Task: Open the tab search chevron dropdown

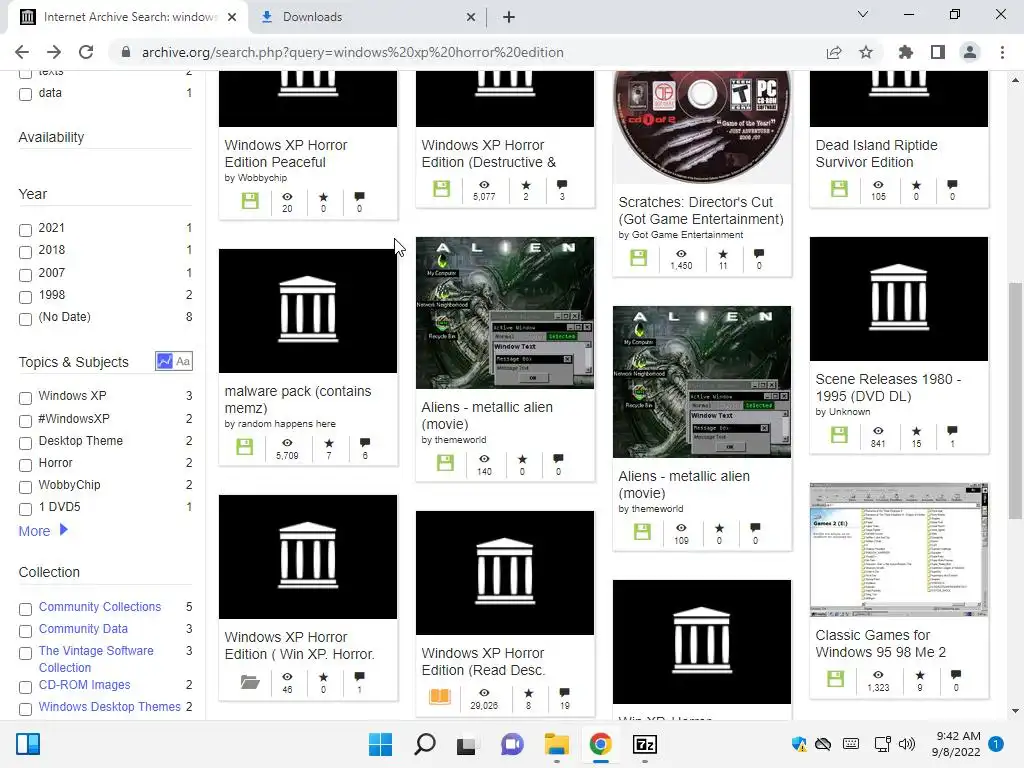Action: tap(863, 14)
